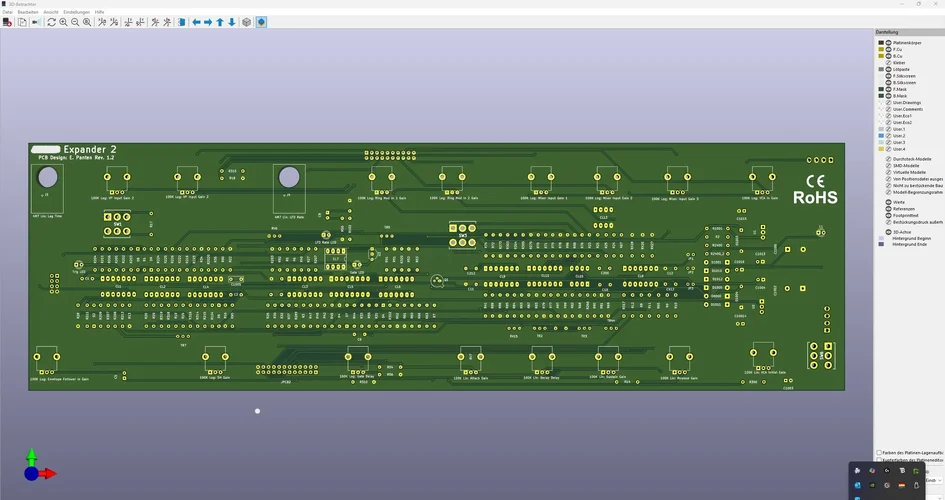Change User.2 blue color swatch
The height and width of the screenshot is (500, 945).
(x=881, y=136)
